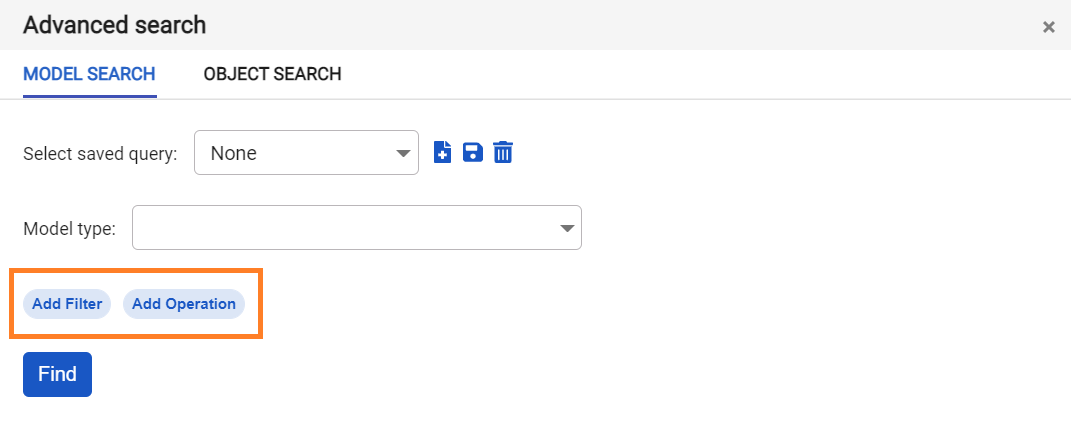Click the save query floppy disk icon
This screenshot has height=424, width=1071.
click(x=473, y=152)
